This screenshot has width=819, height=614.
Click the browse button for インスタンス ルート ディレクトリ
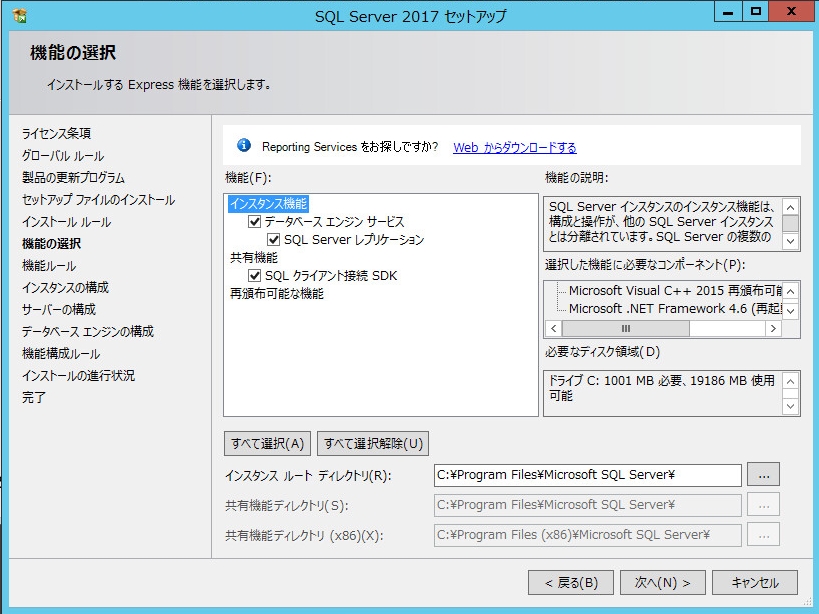tap(763, 473)
